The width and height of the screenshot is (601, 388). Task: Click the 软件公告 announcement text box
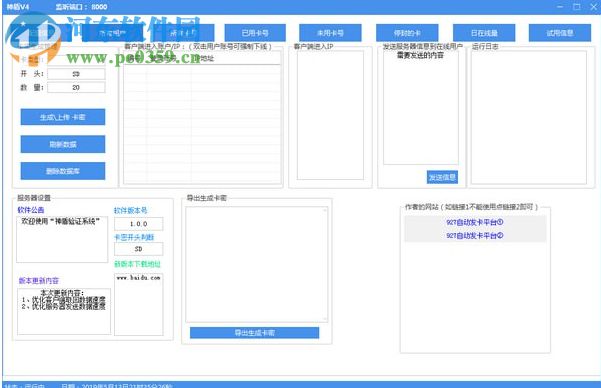pyautogui.click(x=62, y=240)
